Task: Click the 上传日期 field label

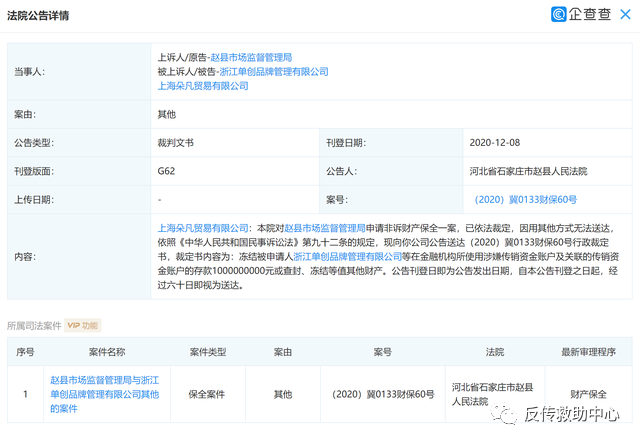Action: [34, 200]
